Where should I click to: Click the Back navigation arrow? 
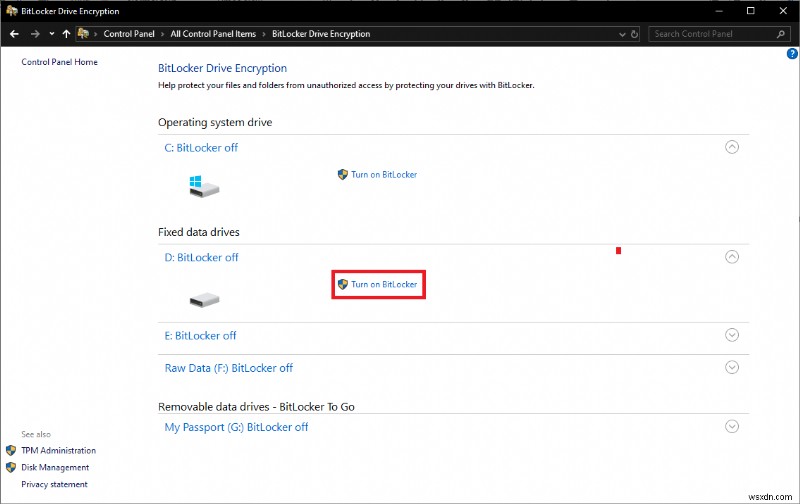14,34
